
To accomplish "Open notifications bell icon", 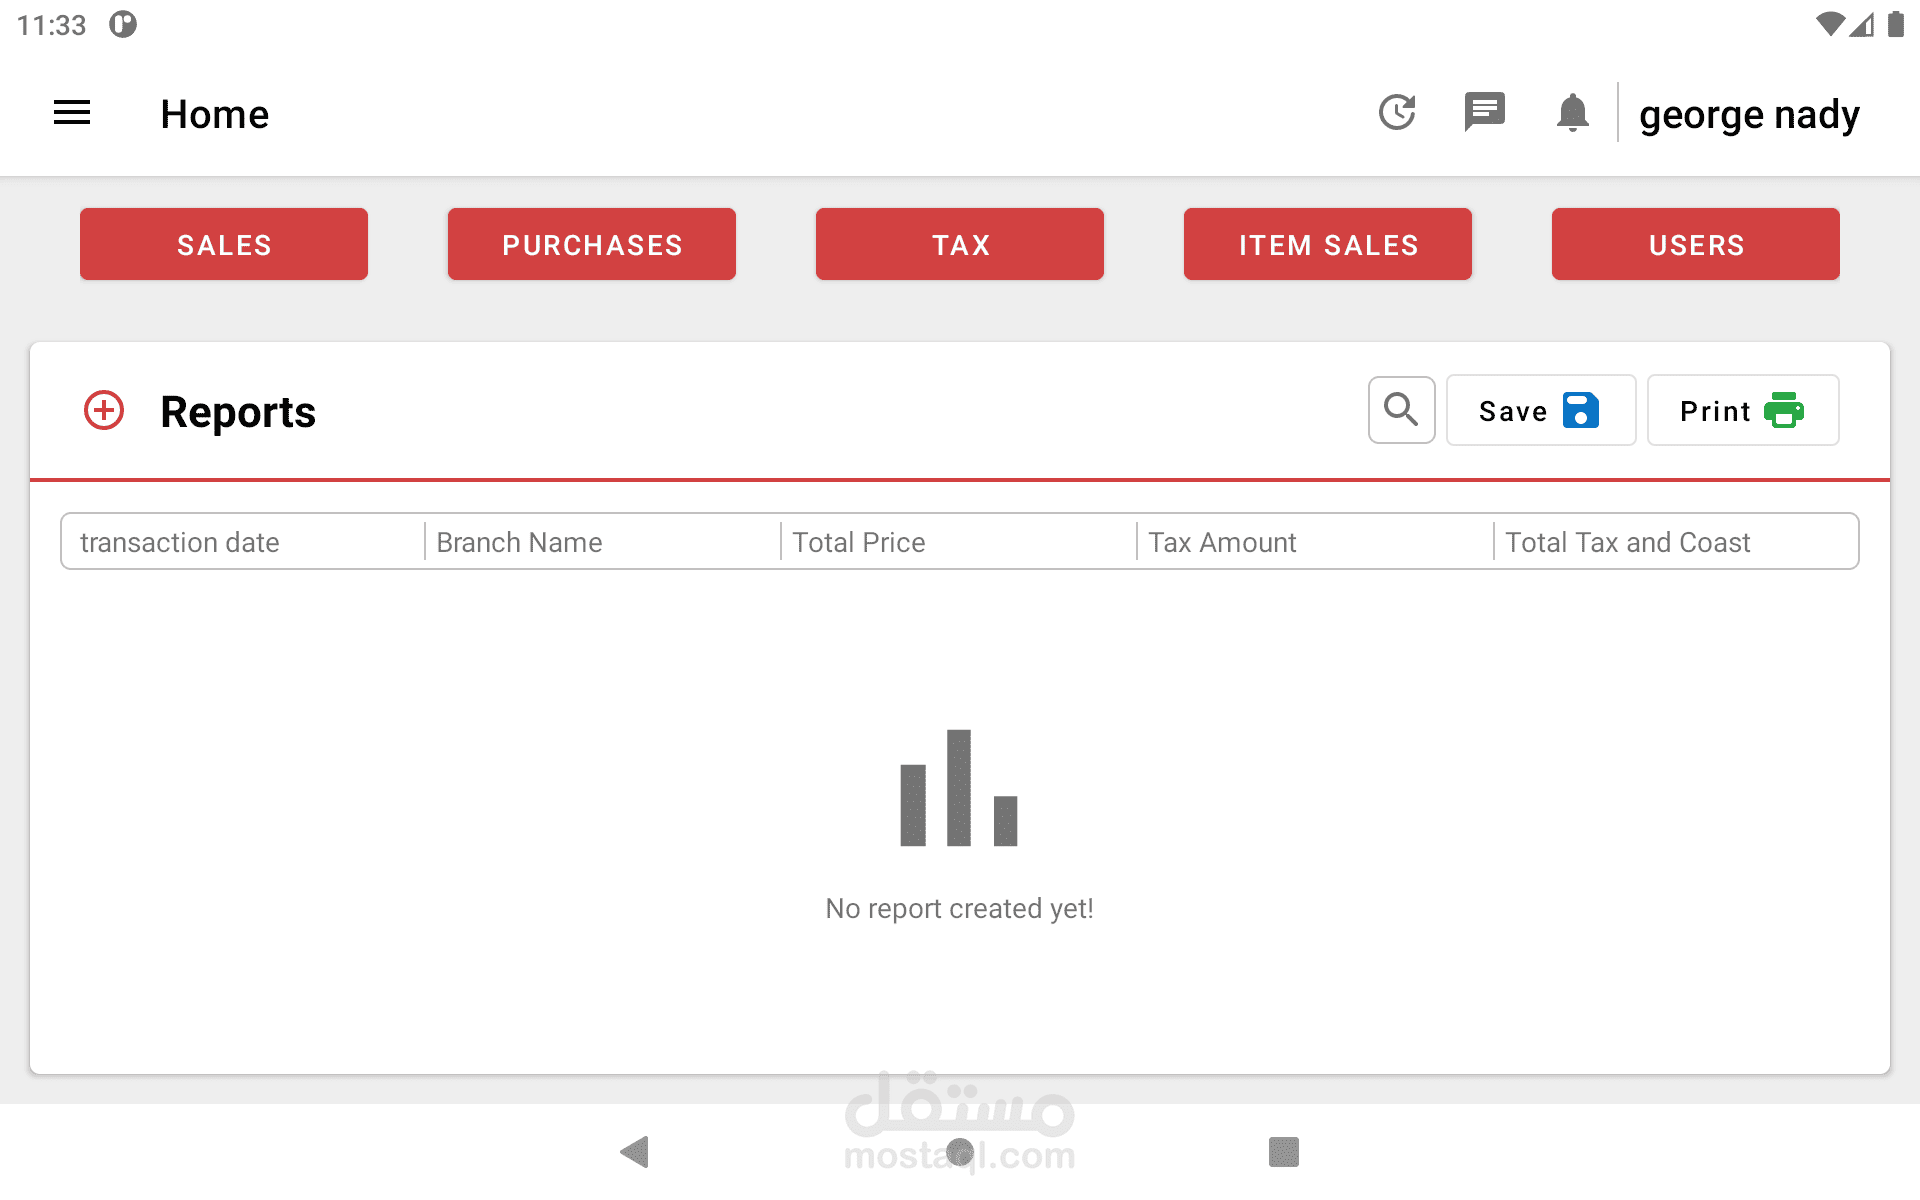I will (1572, 113).
